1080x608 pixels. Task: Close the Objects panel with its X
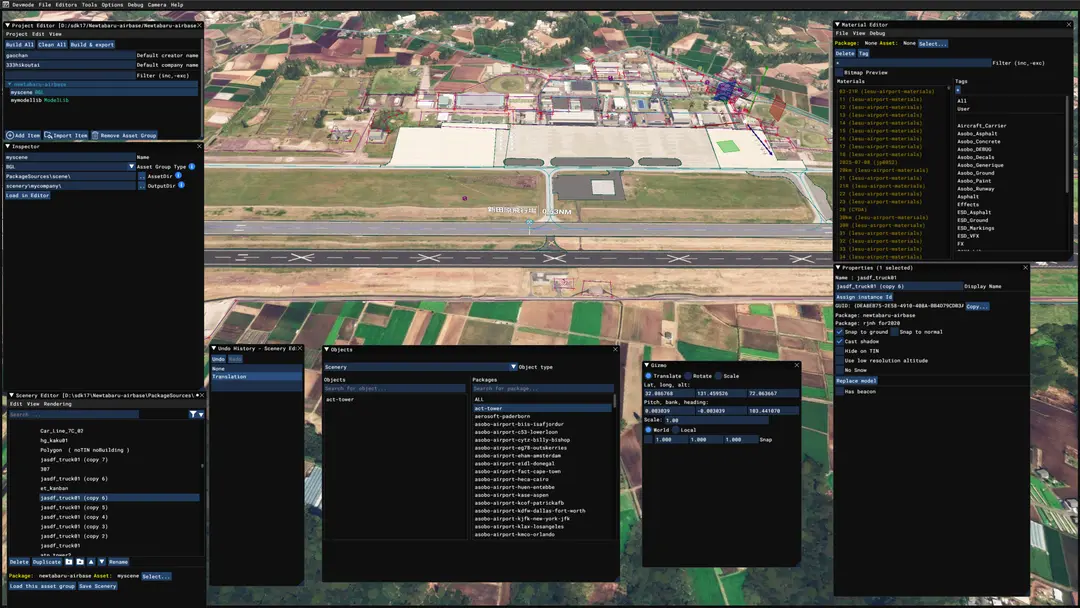point(615,350)
